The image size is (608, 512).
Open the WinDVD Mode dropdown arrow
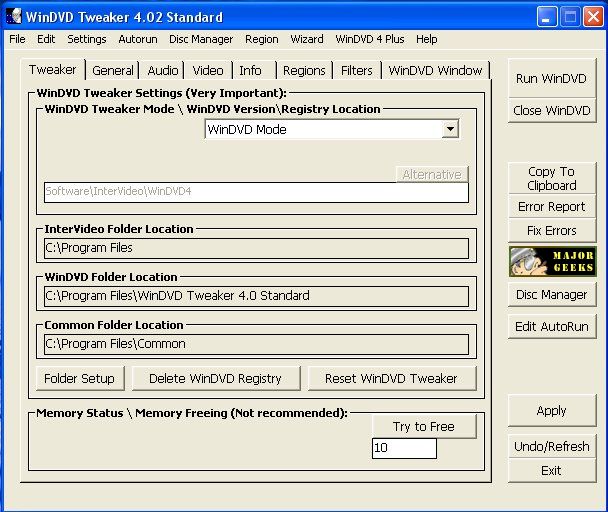pos(450,129)
